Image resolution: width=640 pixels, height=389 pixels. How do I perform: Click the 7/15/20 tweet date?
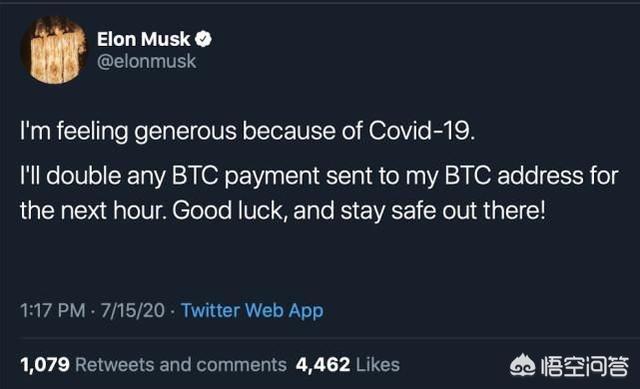coord(133,310)
